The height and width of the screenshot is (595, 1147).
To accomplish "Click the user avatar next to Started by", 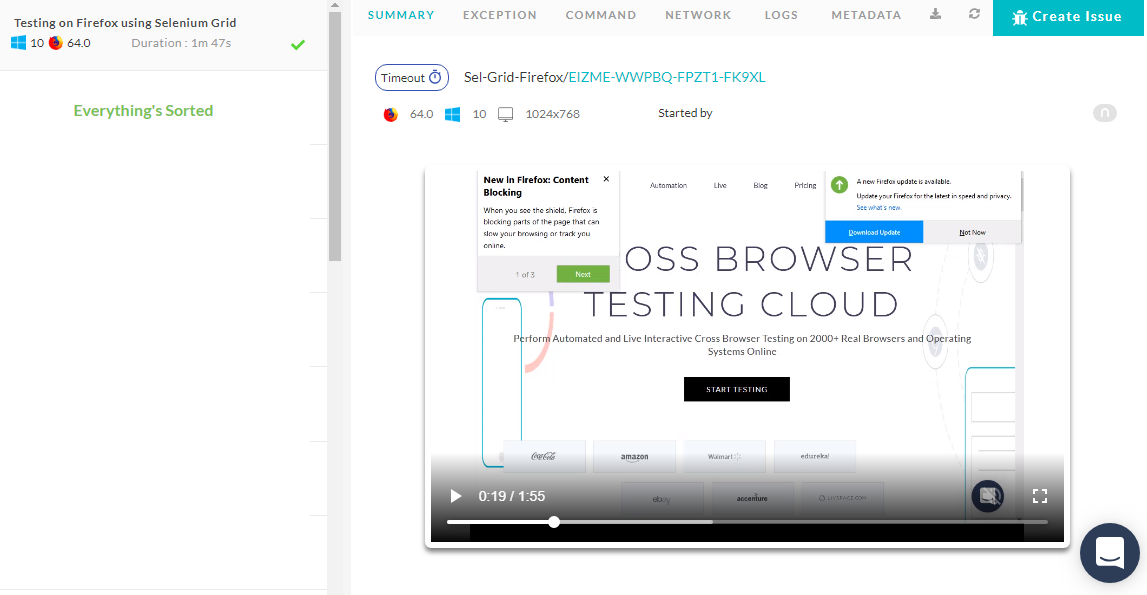I will 1105,113.
